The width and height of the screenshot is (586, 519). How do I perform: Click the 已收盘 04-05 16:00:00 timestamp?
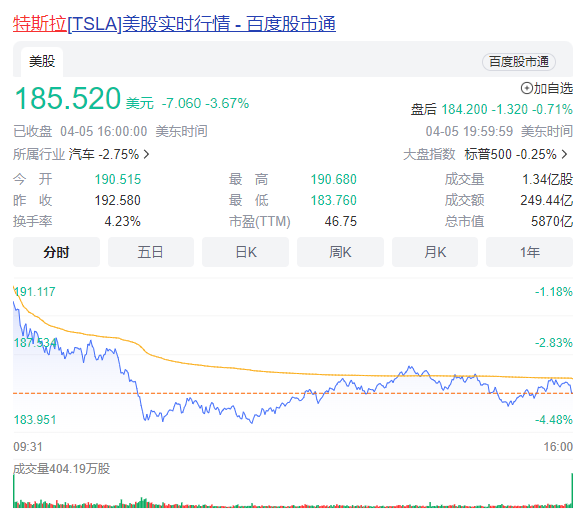(110, 132)
